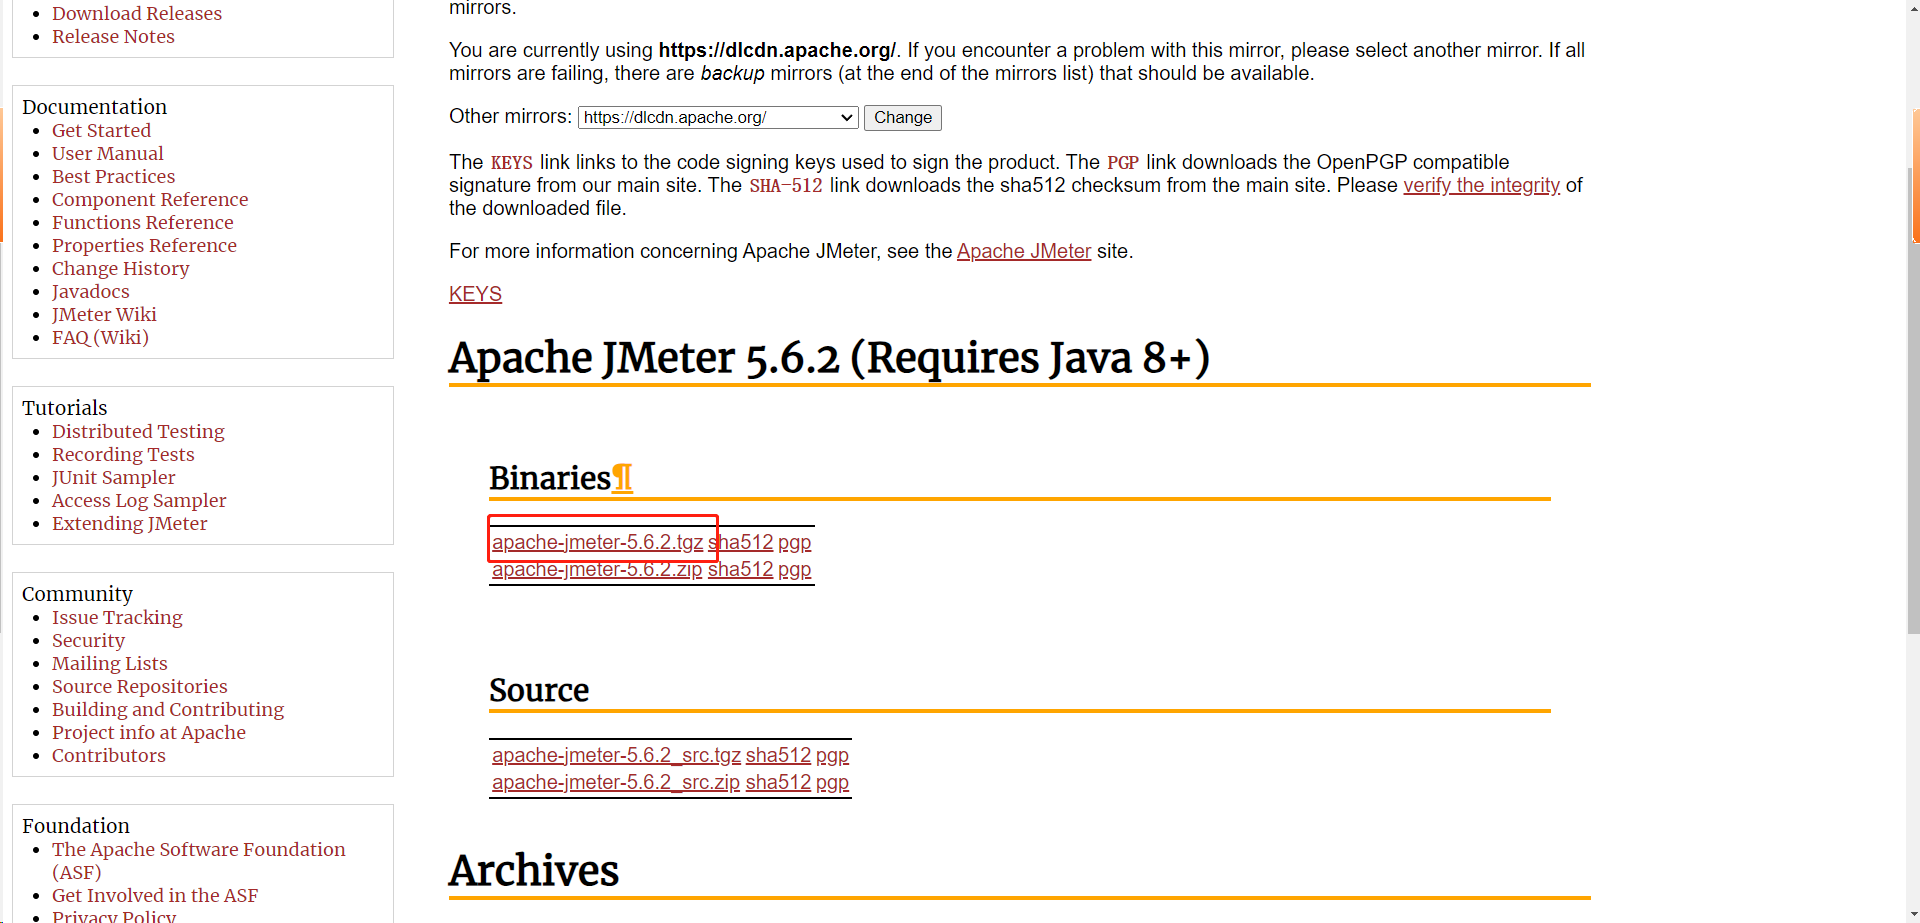Open the verify the integrity link
The image size is (1920, 923).
coord(1481,185)
